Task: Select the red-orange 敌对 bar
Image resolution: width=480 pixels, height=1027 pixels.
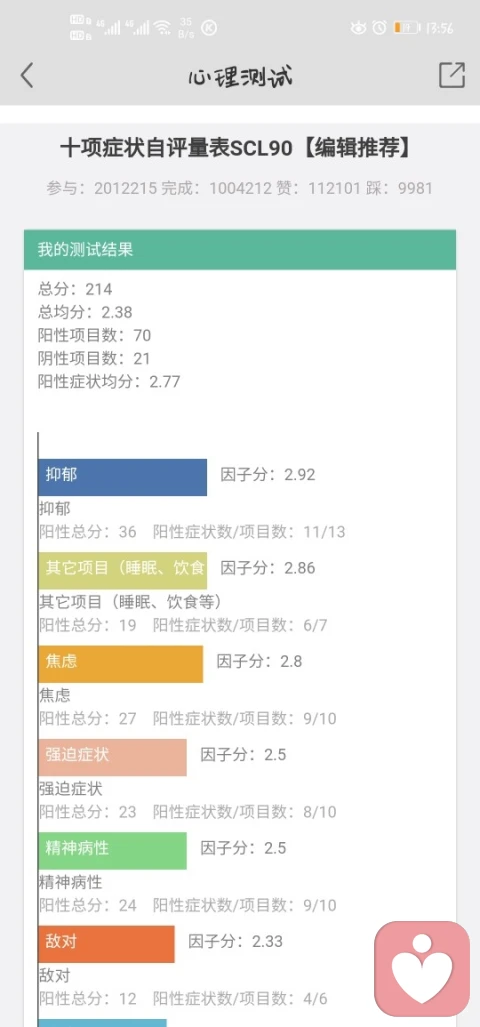Action: point(106,944)
